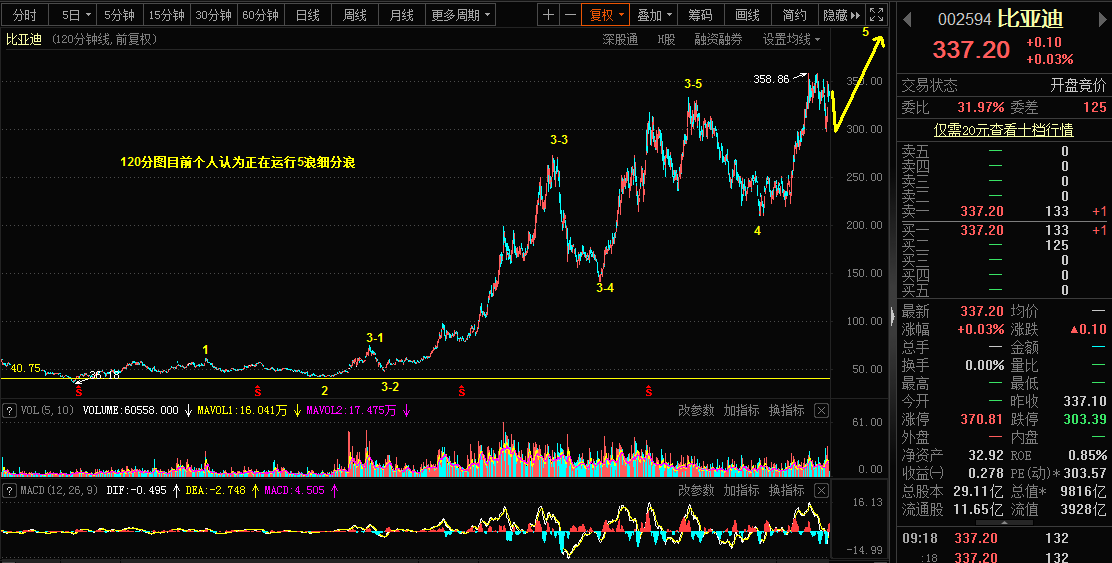The image size is (1112, 563).
Task: Click 加指标 in the VOL panel
Action: pos(741,411)
